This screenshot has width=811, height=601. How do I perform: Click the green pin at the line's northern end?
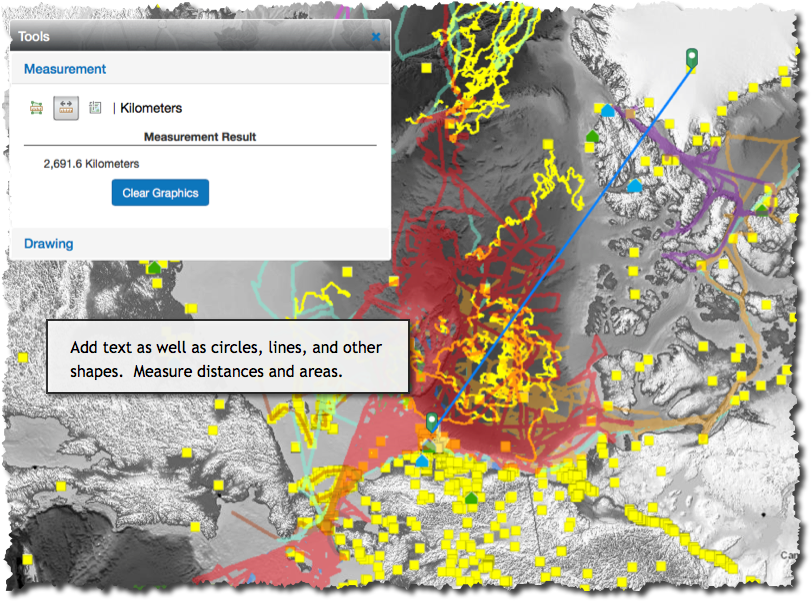tap(692, 58)
